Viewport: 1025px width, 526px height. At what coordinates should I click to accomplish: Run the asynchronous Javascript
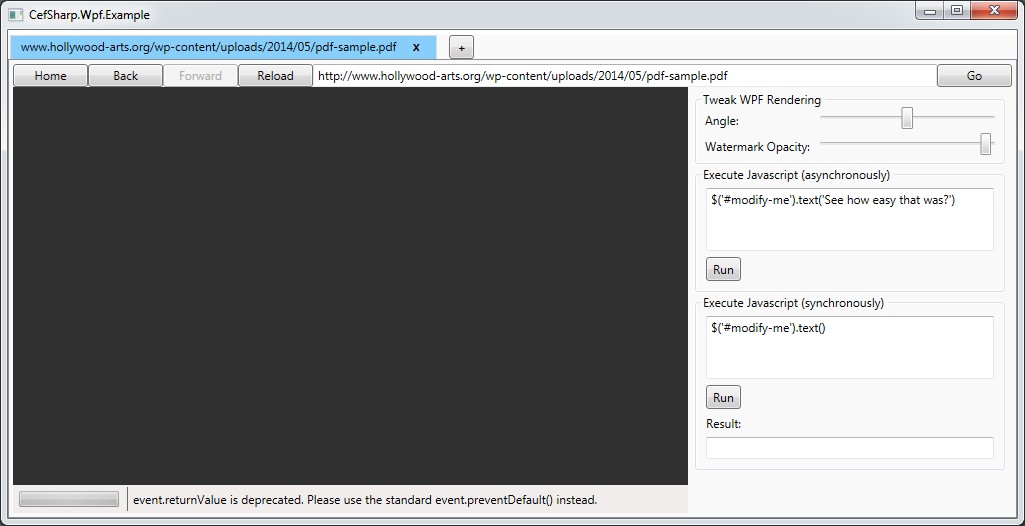pos(723,270)
